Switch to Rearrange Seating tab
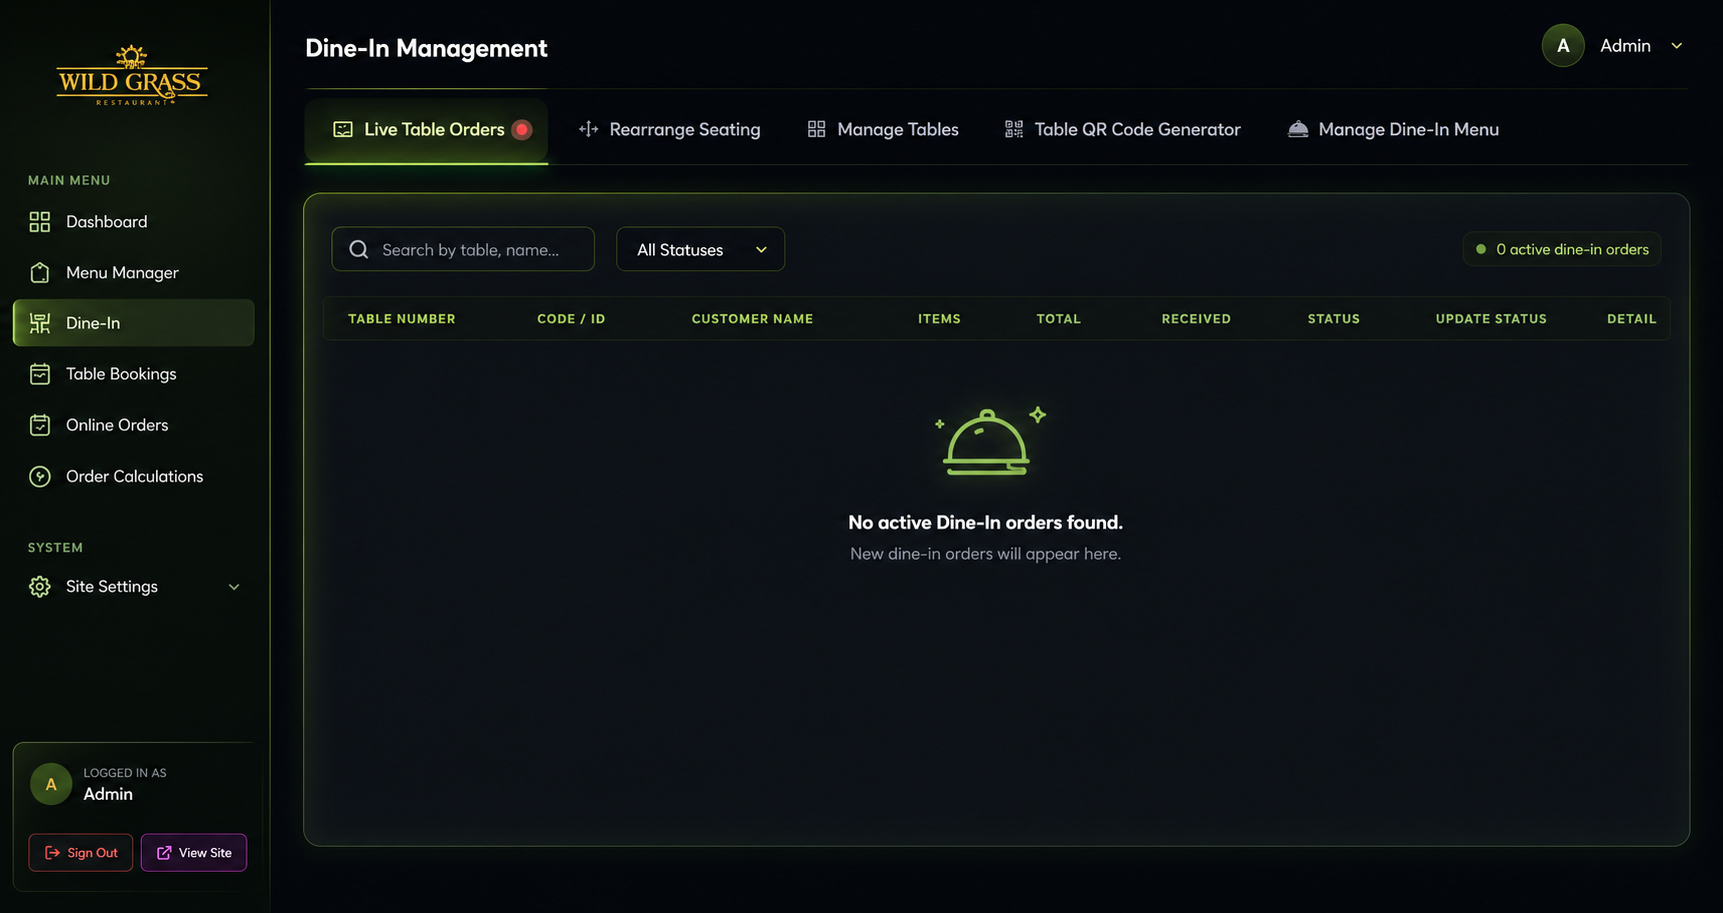The width and height of the screenshot is (1723, 913). (670, 130)
